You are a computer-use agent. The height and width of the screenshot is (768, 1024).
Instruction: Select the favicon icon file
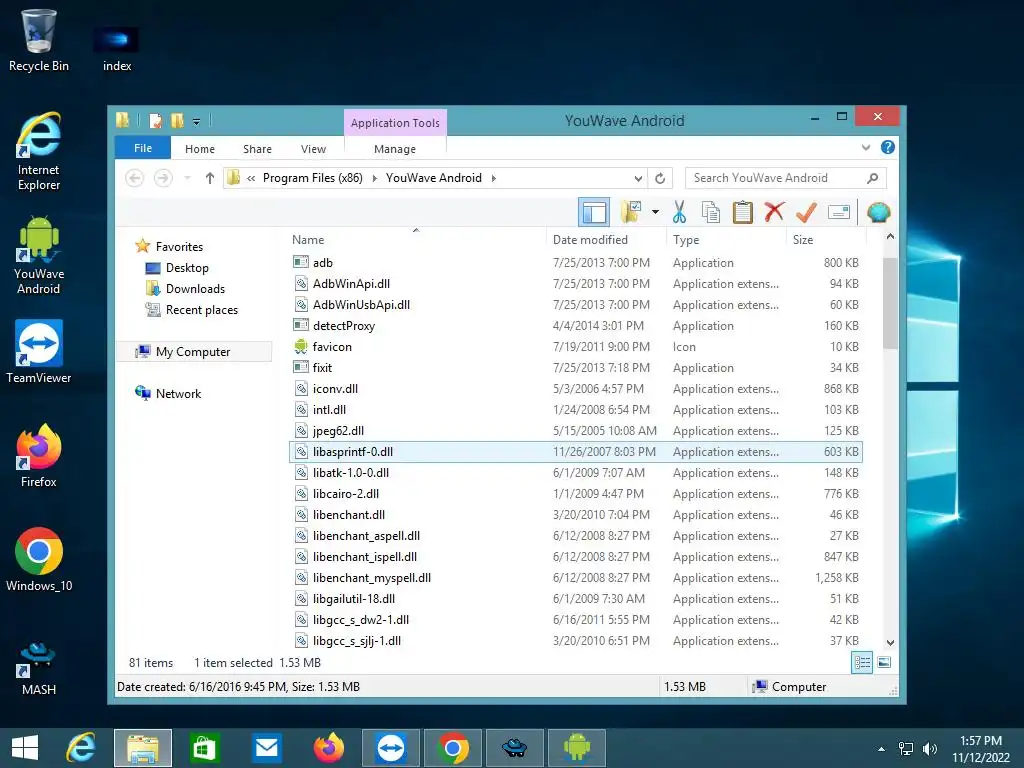pos(575,347)
